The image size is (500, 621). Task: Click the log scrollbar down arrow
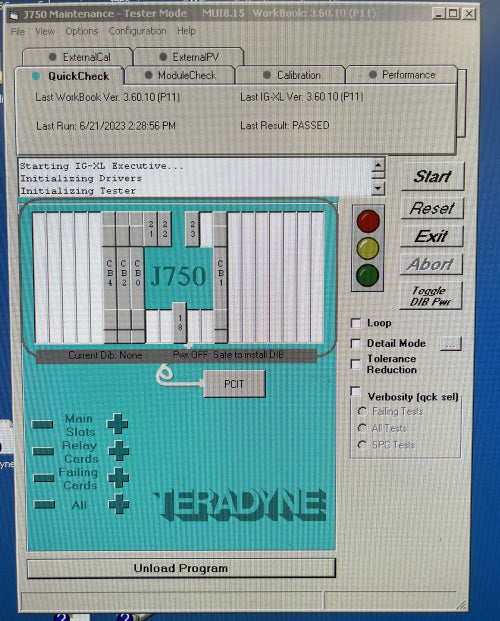click(378, 188)
